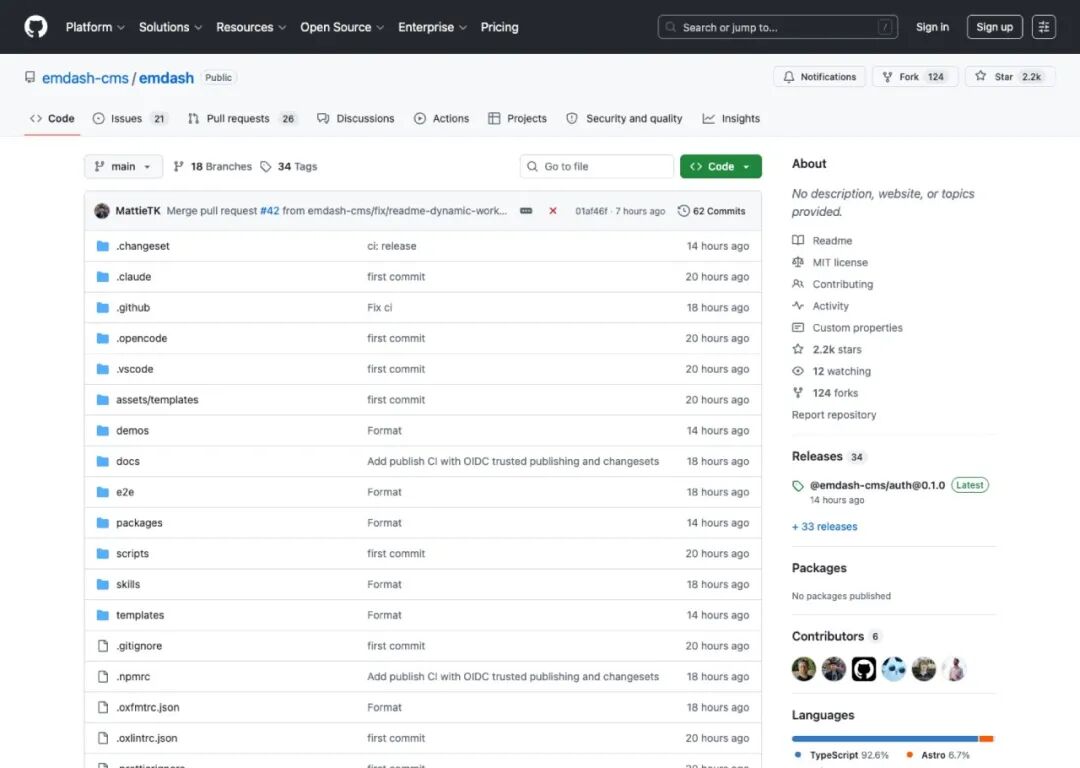Open the command palette icon near Sign up
This screenshot has height=768, width=1080.
tap(1043, 27)
